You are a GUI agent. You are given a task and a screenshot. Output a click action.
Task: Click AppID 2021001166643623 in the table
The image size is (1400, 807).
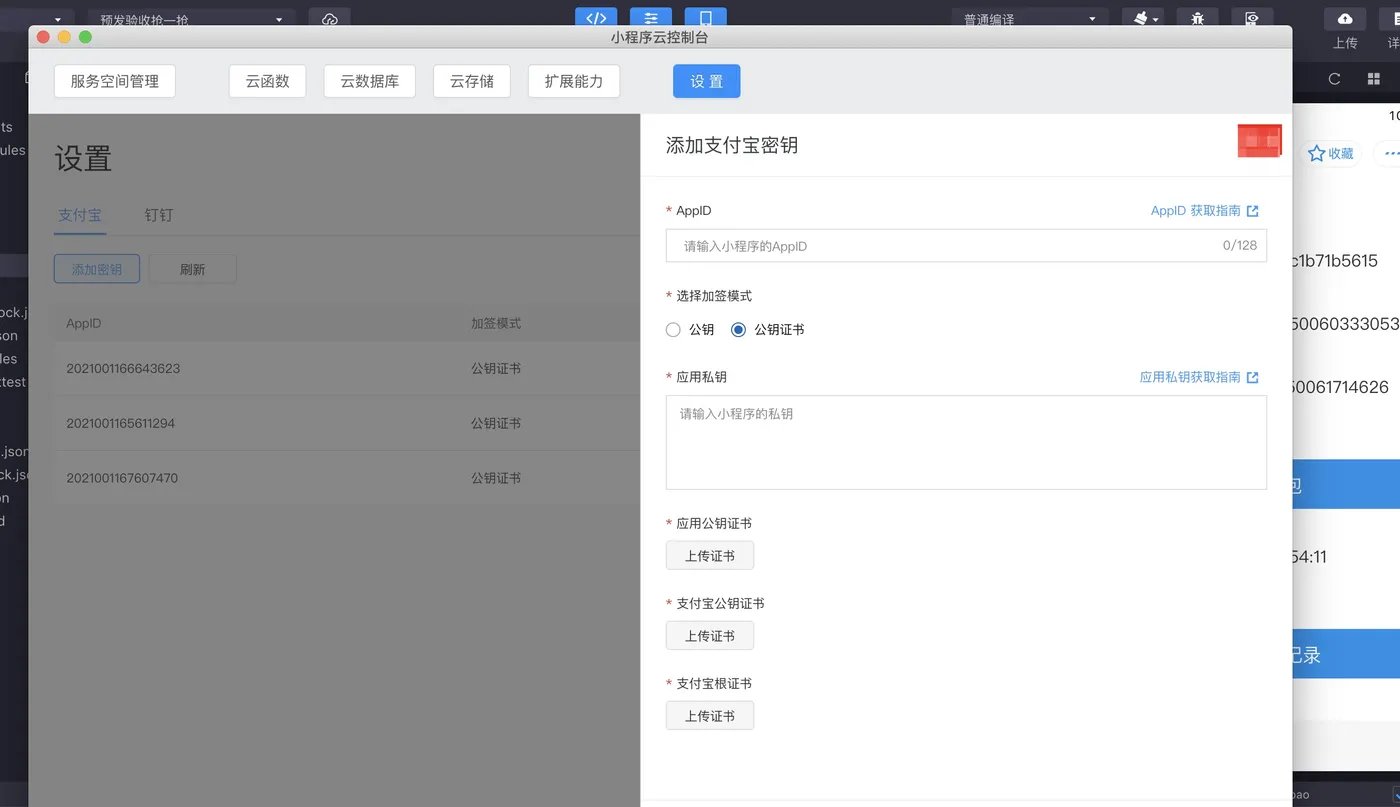click(x=123, y=368)
